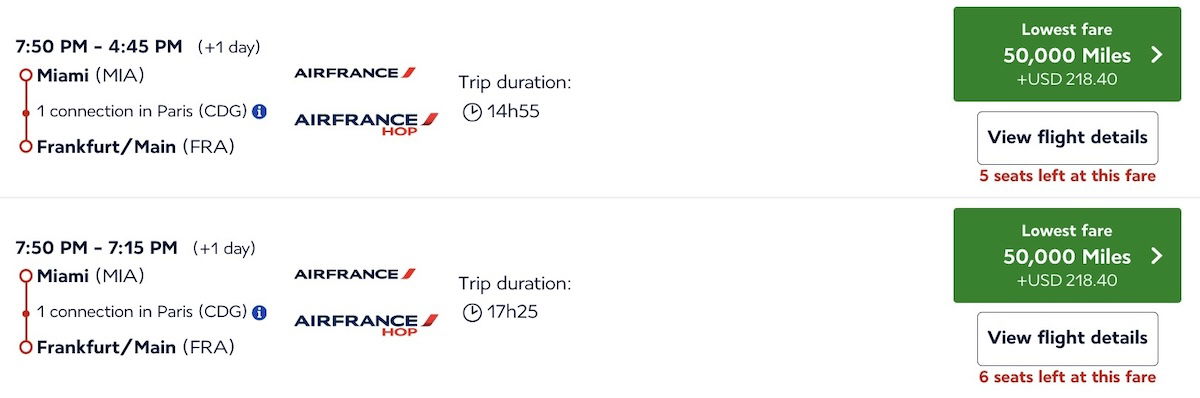This screenshot has width=1200, height=398.
Task: Click the clock icon next to 17h25
Action: coord(472,312)
